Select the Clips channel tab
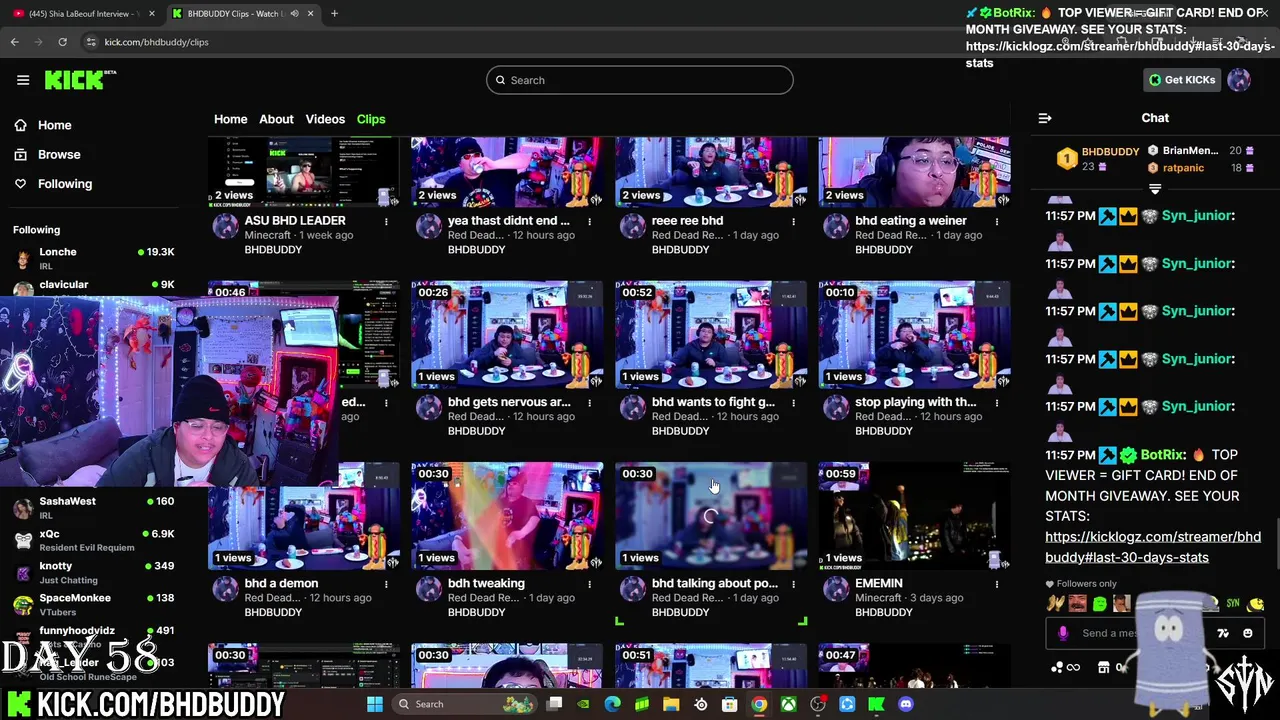 tap(371, 119)
